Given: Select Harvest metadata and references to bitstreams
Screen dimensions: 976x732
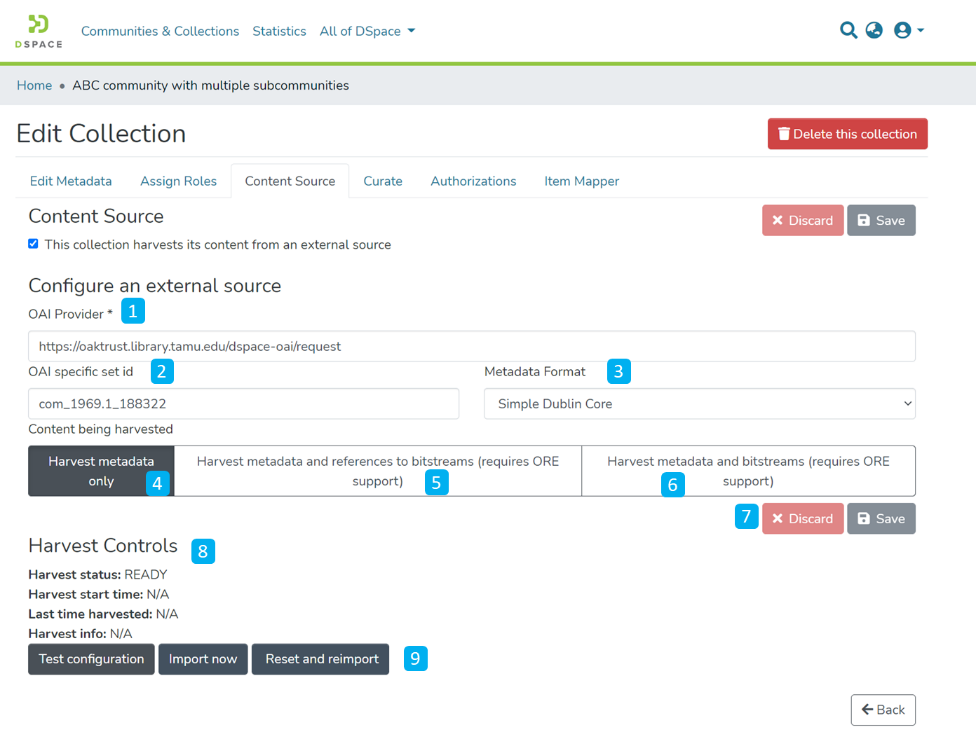Looking at the screenshot, I should [377, 471].
